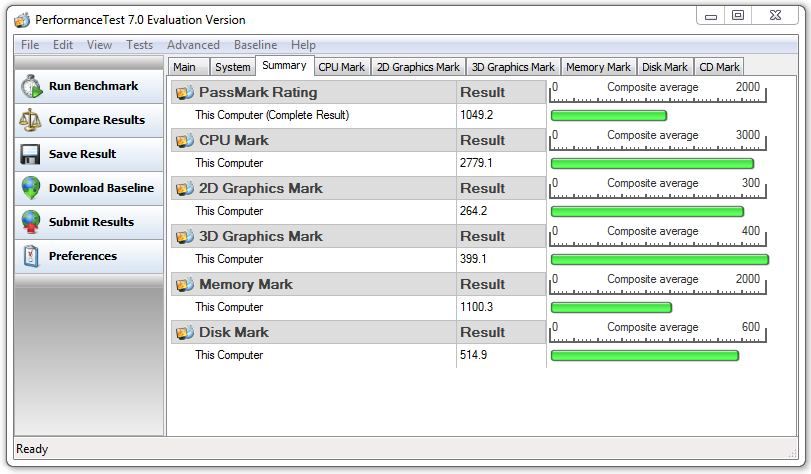Click the 2D Graphics Mark section icon
The image size is (811, 474).
(x=185, y=188)
